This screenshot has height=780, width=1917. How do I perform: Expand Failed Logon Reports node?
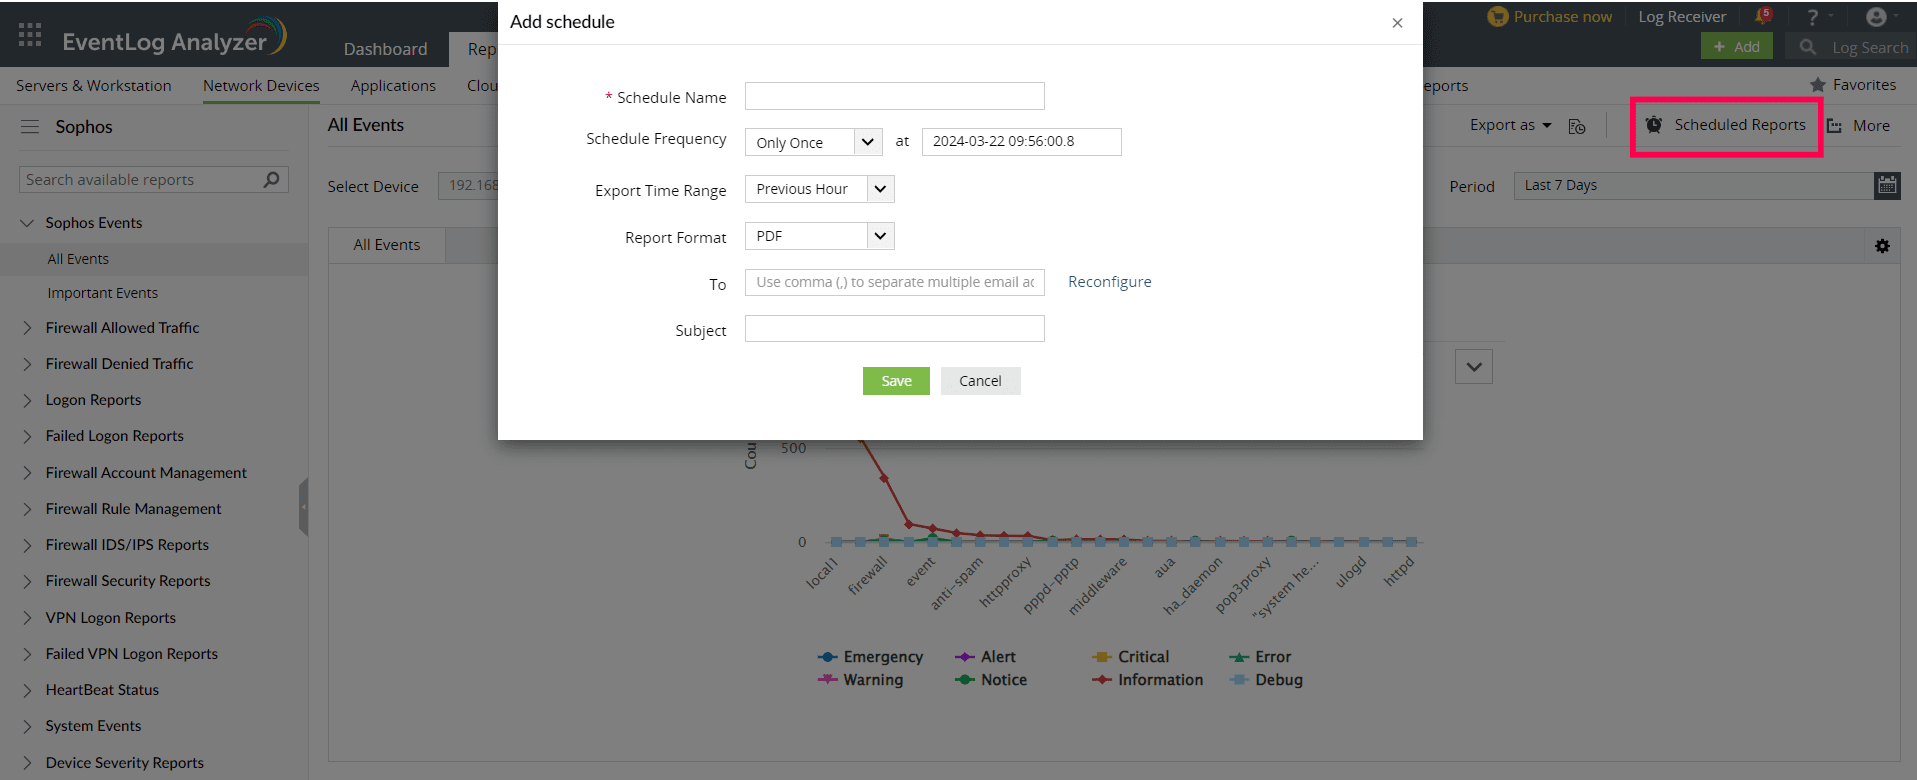(27, 436)
